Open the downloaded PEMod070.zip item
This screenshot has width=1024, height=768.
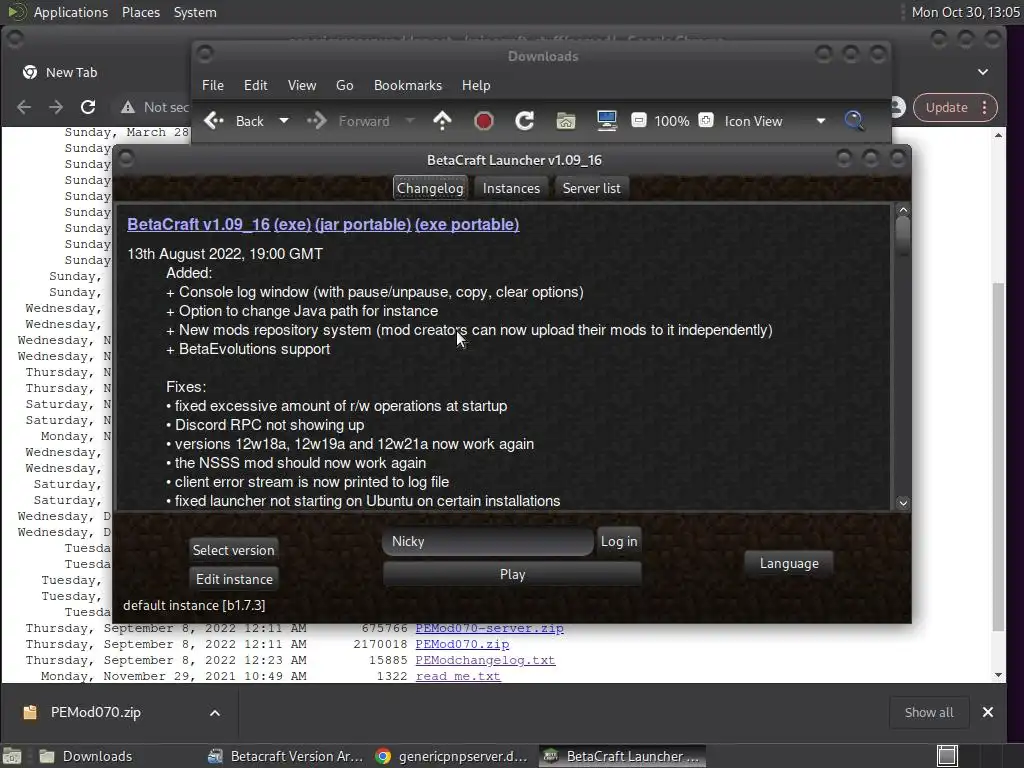95,712
